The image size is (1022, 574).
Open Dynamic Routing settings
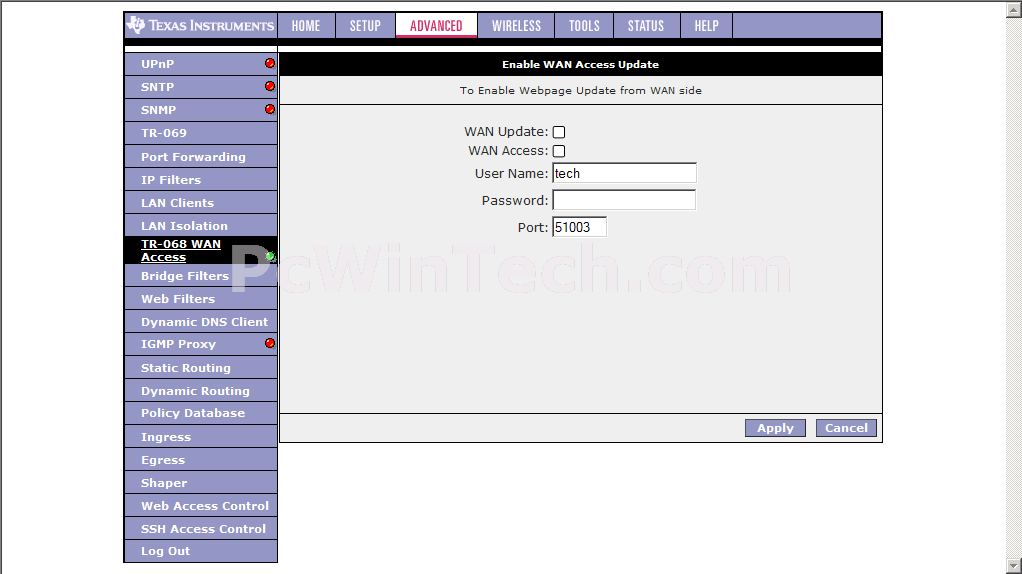195,391
